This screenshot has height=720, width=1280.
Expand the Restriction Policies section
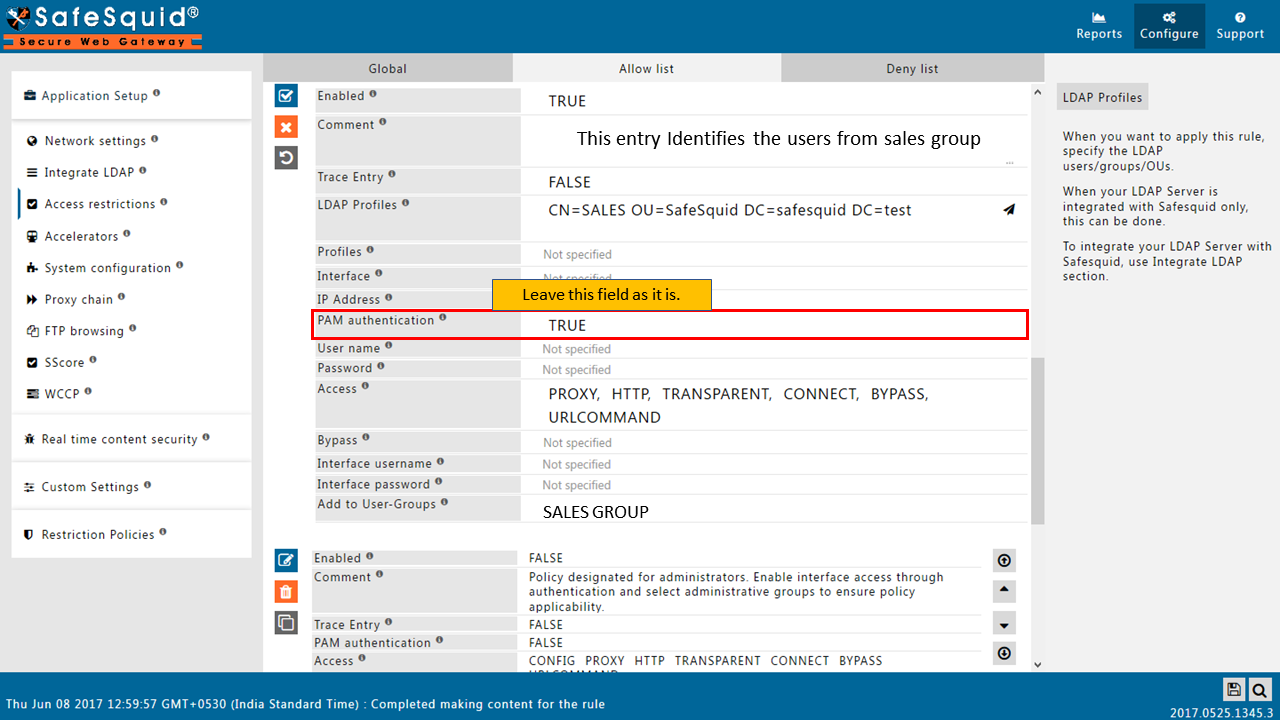(x=97, y=535)
